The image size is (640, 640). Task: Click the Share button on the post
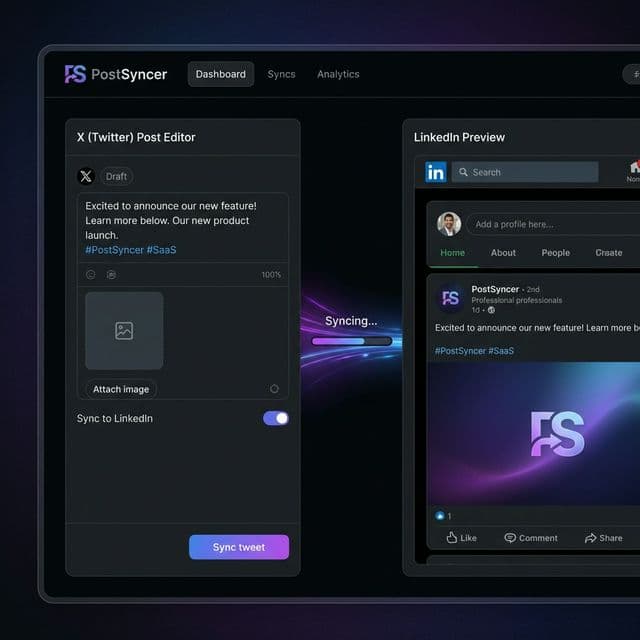pos(604,538)
